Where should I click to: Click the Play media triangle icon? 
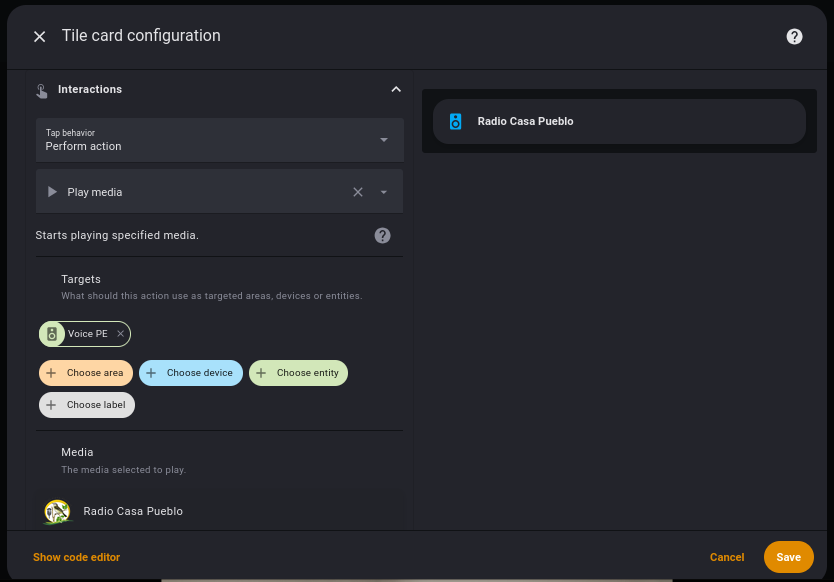coord(52,192)
